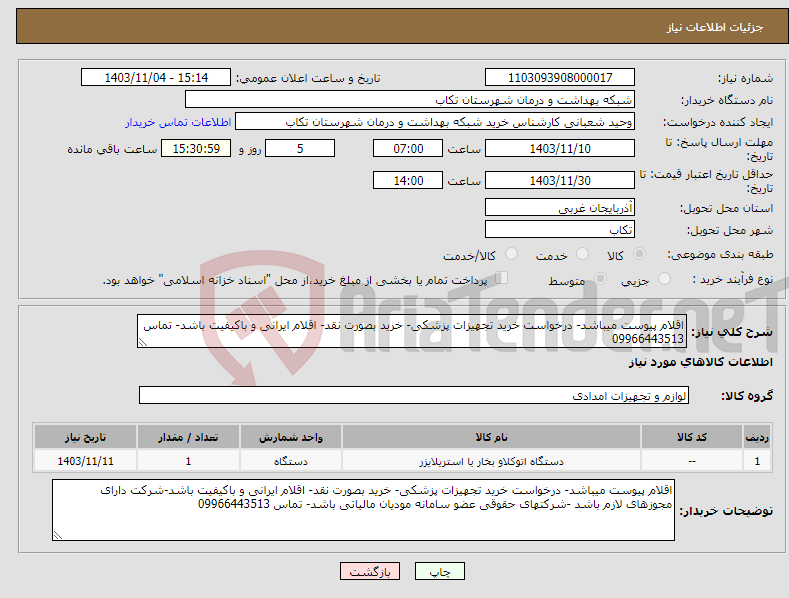Click the تعداد / مقدار column header
The width and height of the screenshot is (789, 598).
(188, 437)
